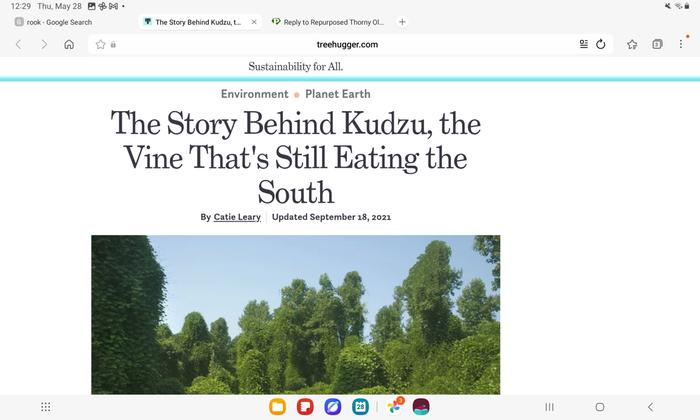Tap the Home navigation button
Image resolution: width=700 pixels, height=420 pixels.
(600, 407)
